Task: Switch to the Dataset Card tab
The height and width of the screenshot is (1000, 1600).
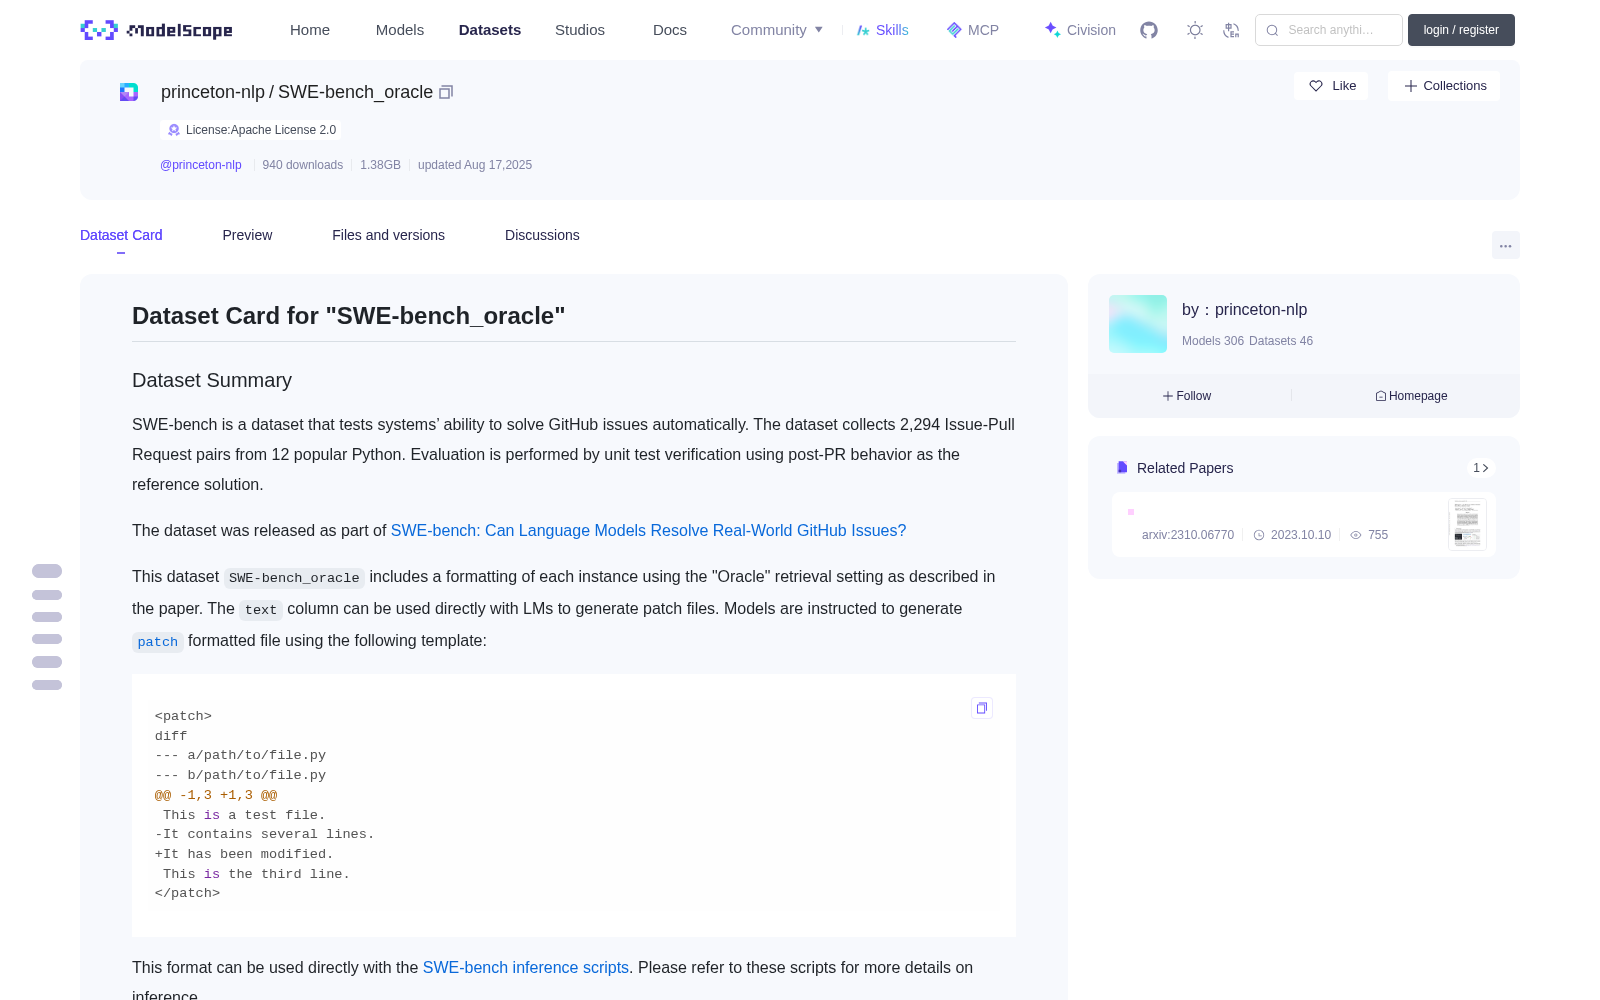Action: 121,235
